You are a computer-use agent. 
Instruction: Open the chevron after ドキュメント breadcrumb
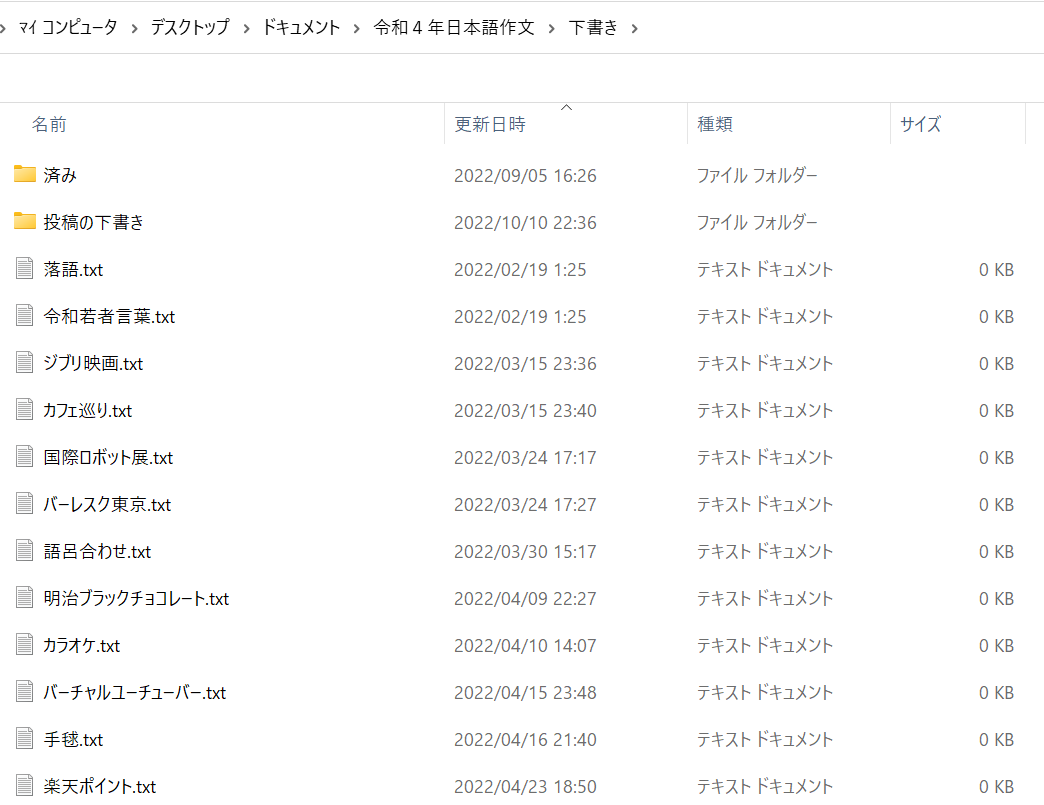coord(357,28)
